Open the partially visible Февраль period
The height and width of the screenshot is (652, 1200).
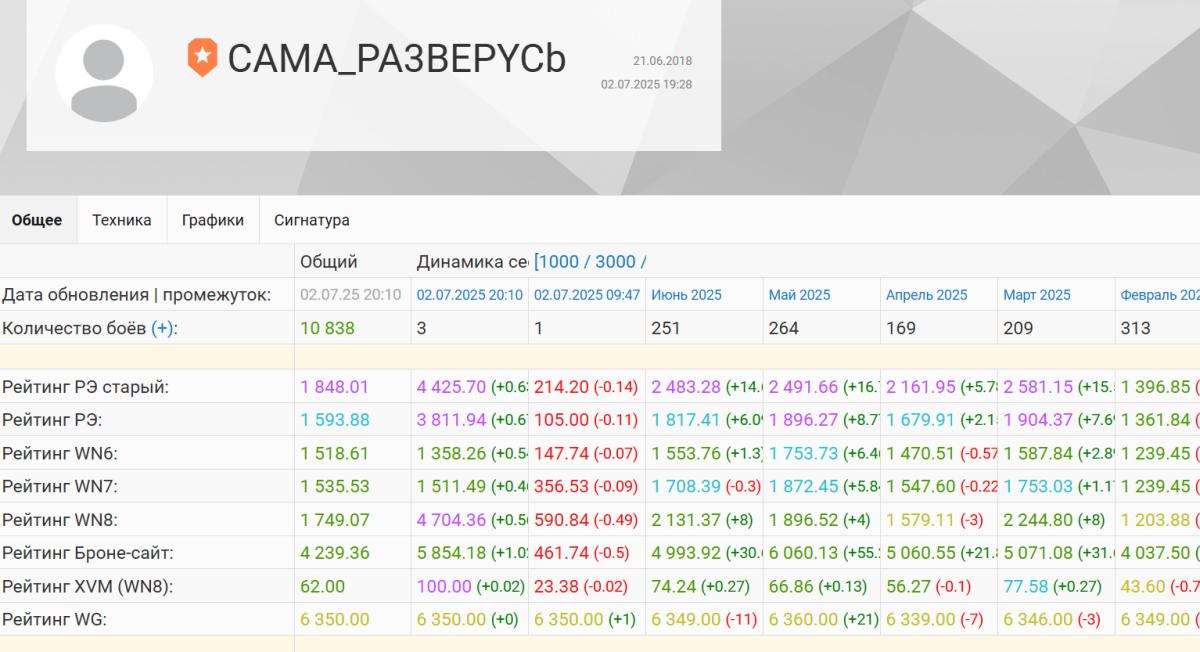point(1159,295)
